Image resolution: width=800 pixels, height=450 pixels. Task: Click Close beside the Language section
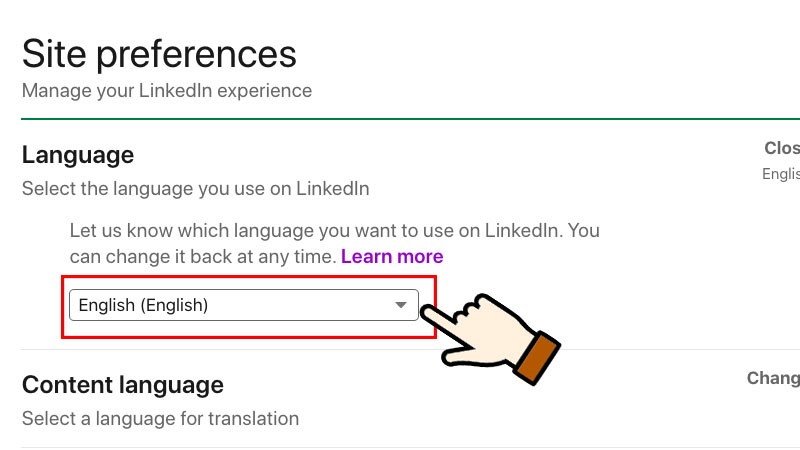pos(782,148)
